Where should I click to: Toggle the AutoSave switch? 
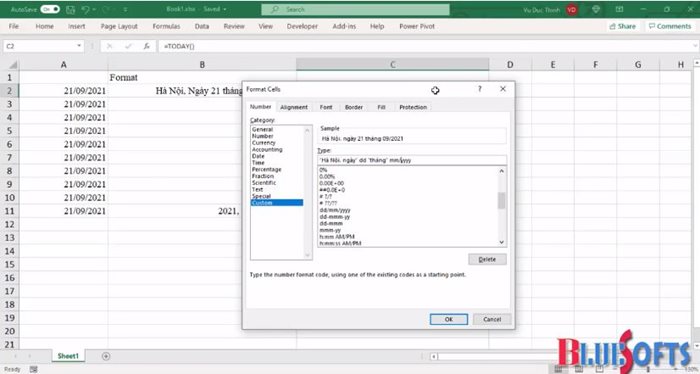[50, 9]
